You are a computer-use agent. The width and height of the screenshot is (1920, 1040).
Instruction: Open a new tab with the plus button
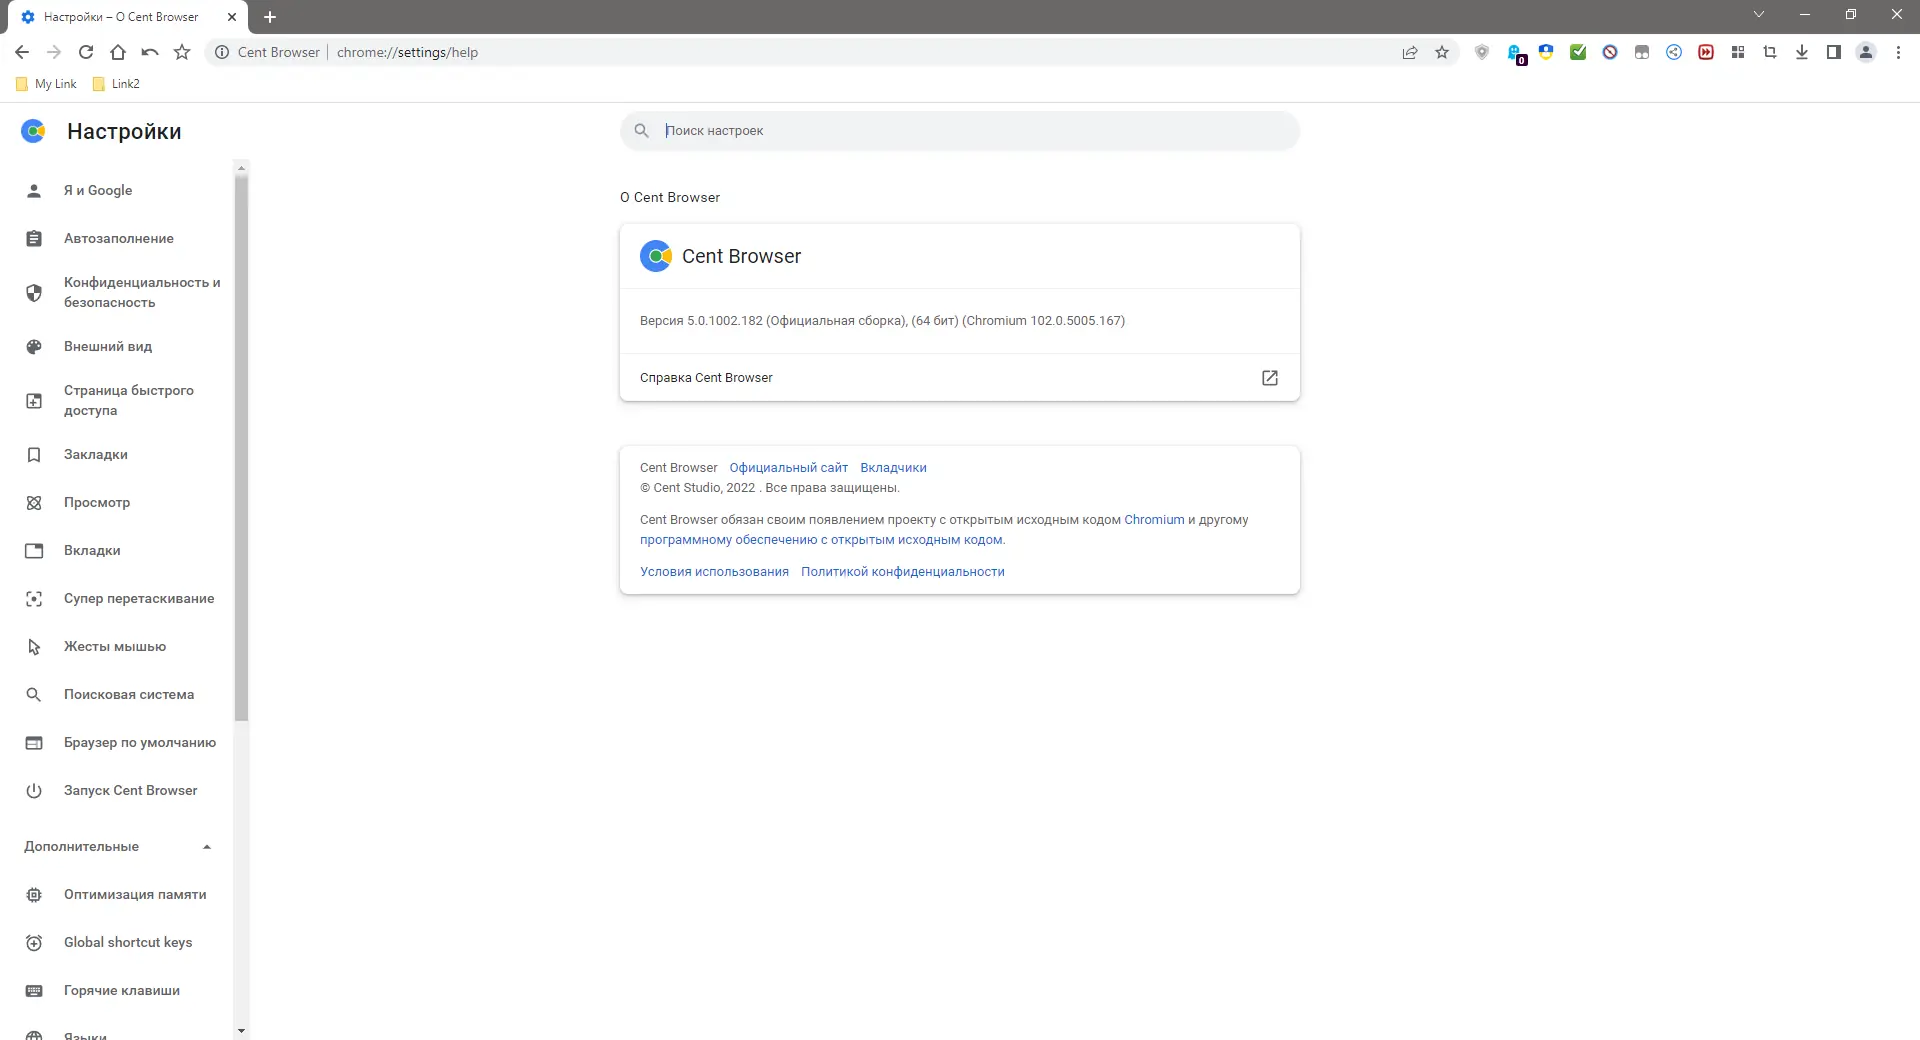point(270,17)
